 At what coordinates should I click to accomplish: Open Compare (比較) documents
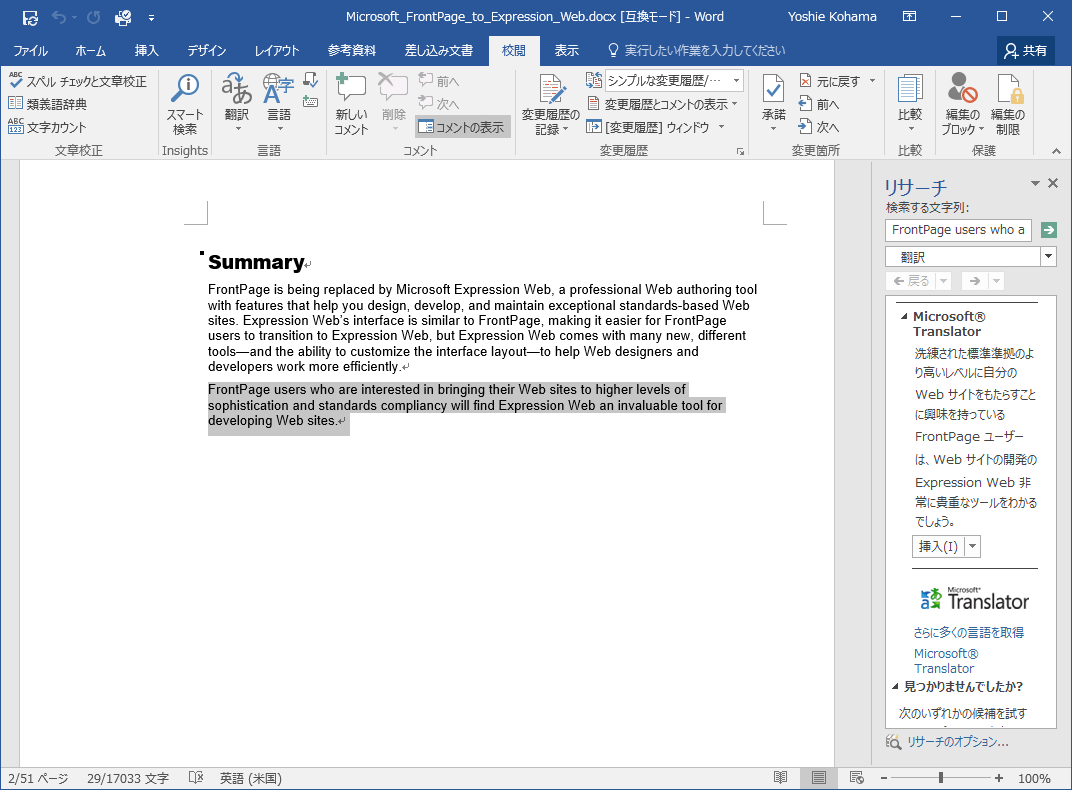tap(910, 103)
